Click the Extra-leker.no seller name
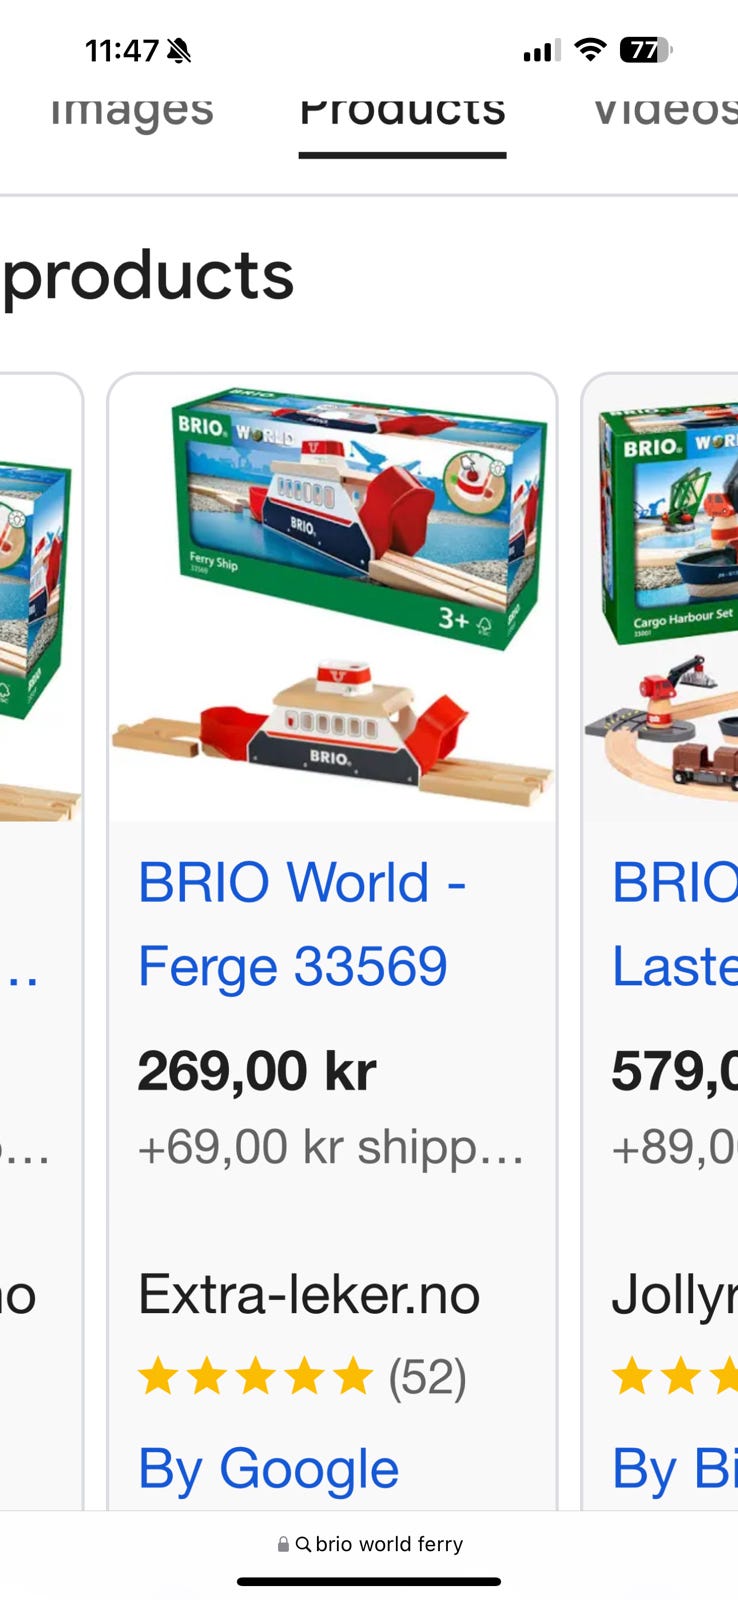Viewport: 738px width, 1600px height. pos(309,1294)
